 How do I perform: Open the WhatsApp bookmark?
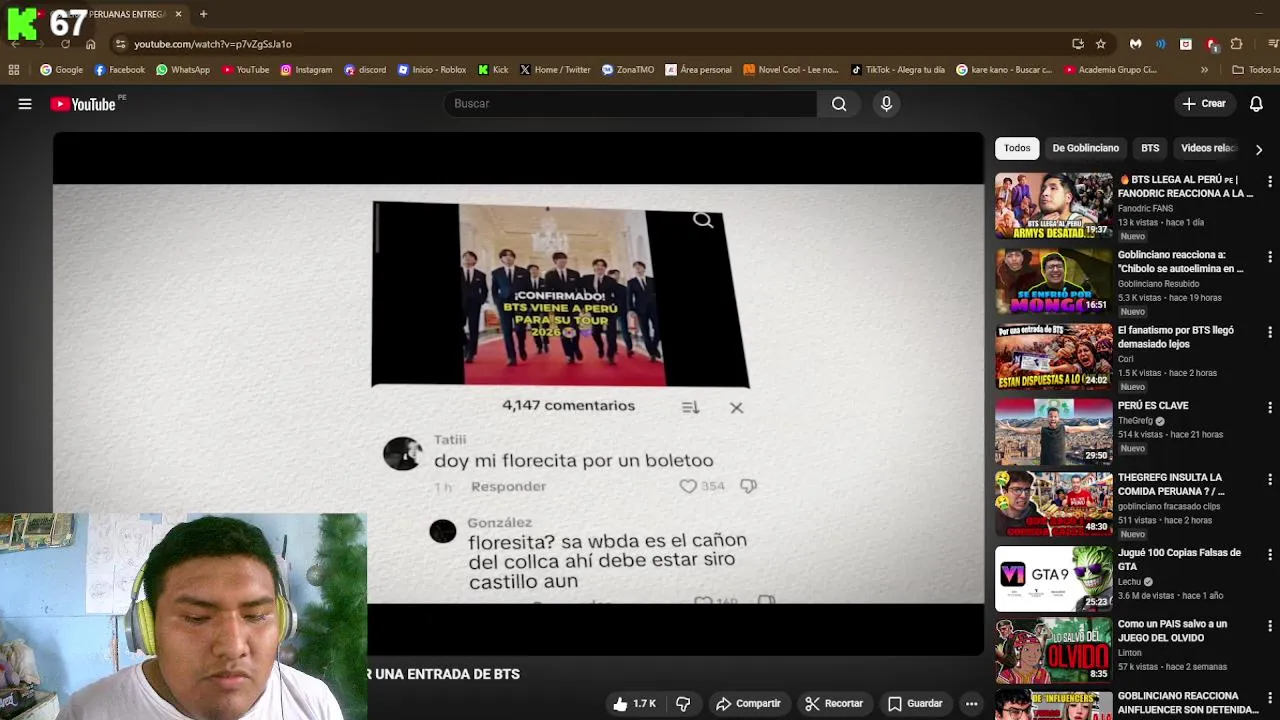pos(183,70)
